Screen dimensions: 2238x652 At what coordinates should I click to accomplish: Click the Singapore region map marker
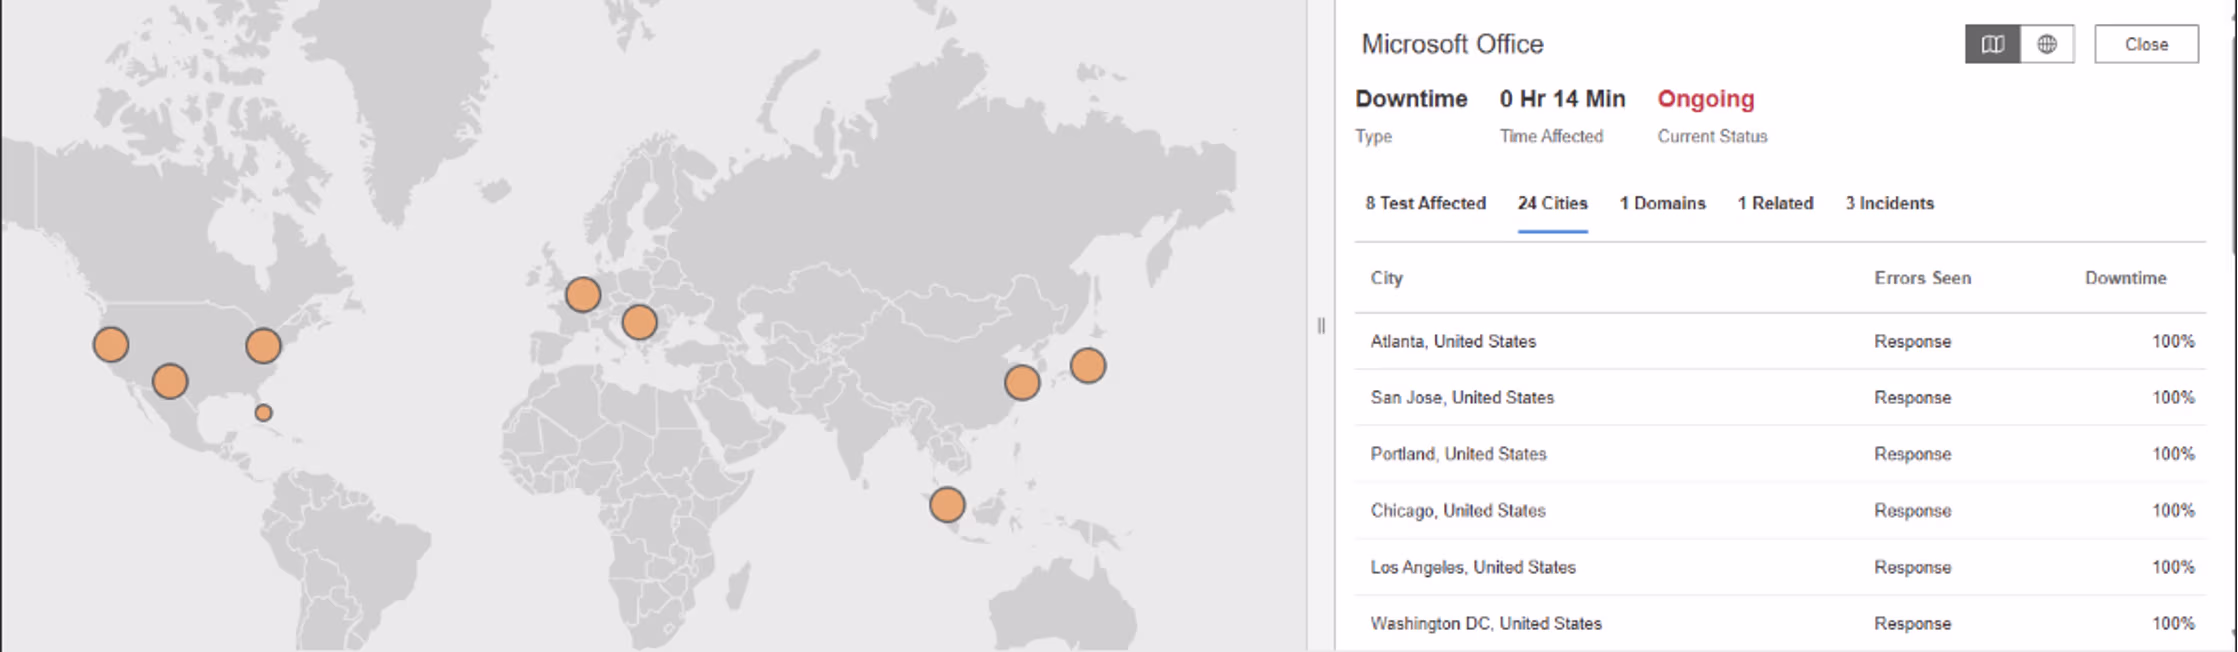[x=947, y=505]
